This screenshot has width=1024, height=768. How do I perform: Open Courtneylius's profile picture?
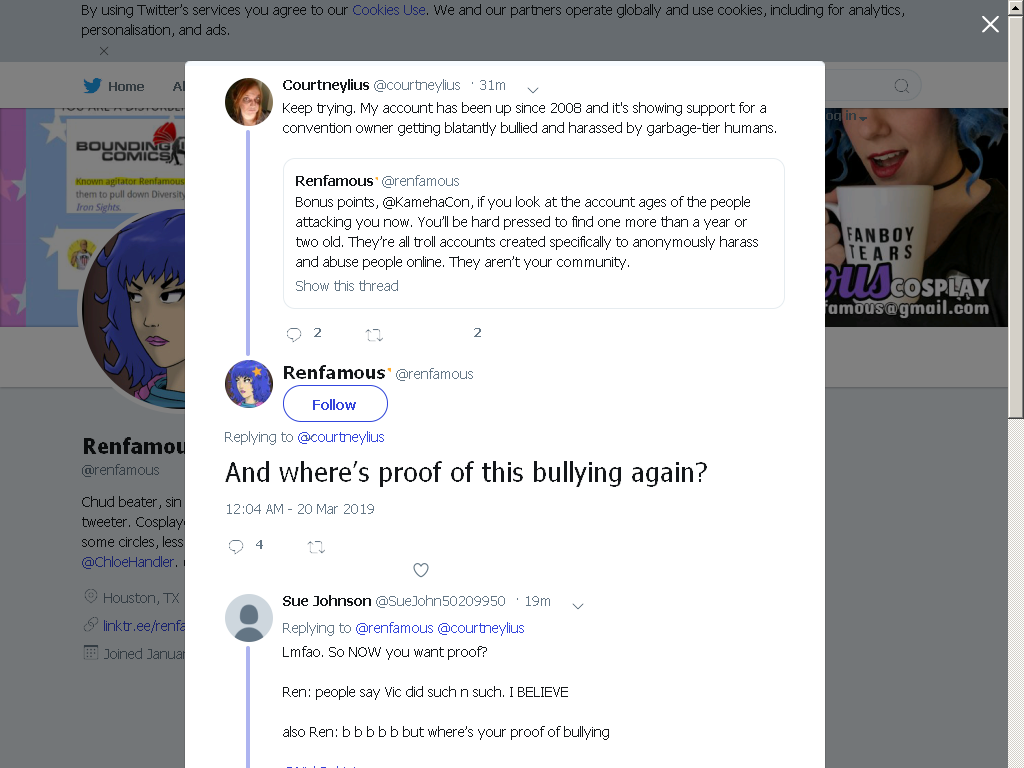point(249,102)
